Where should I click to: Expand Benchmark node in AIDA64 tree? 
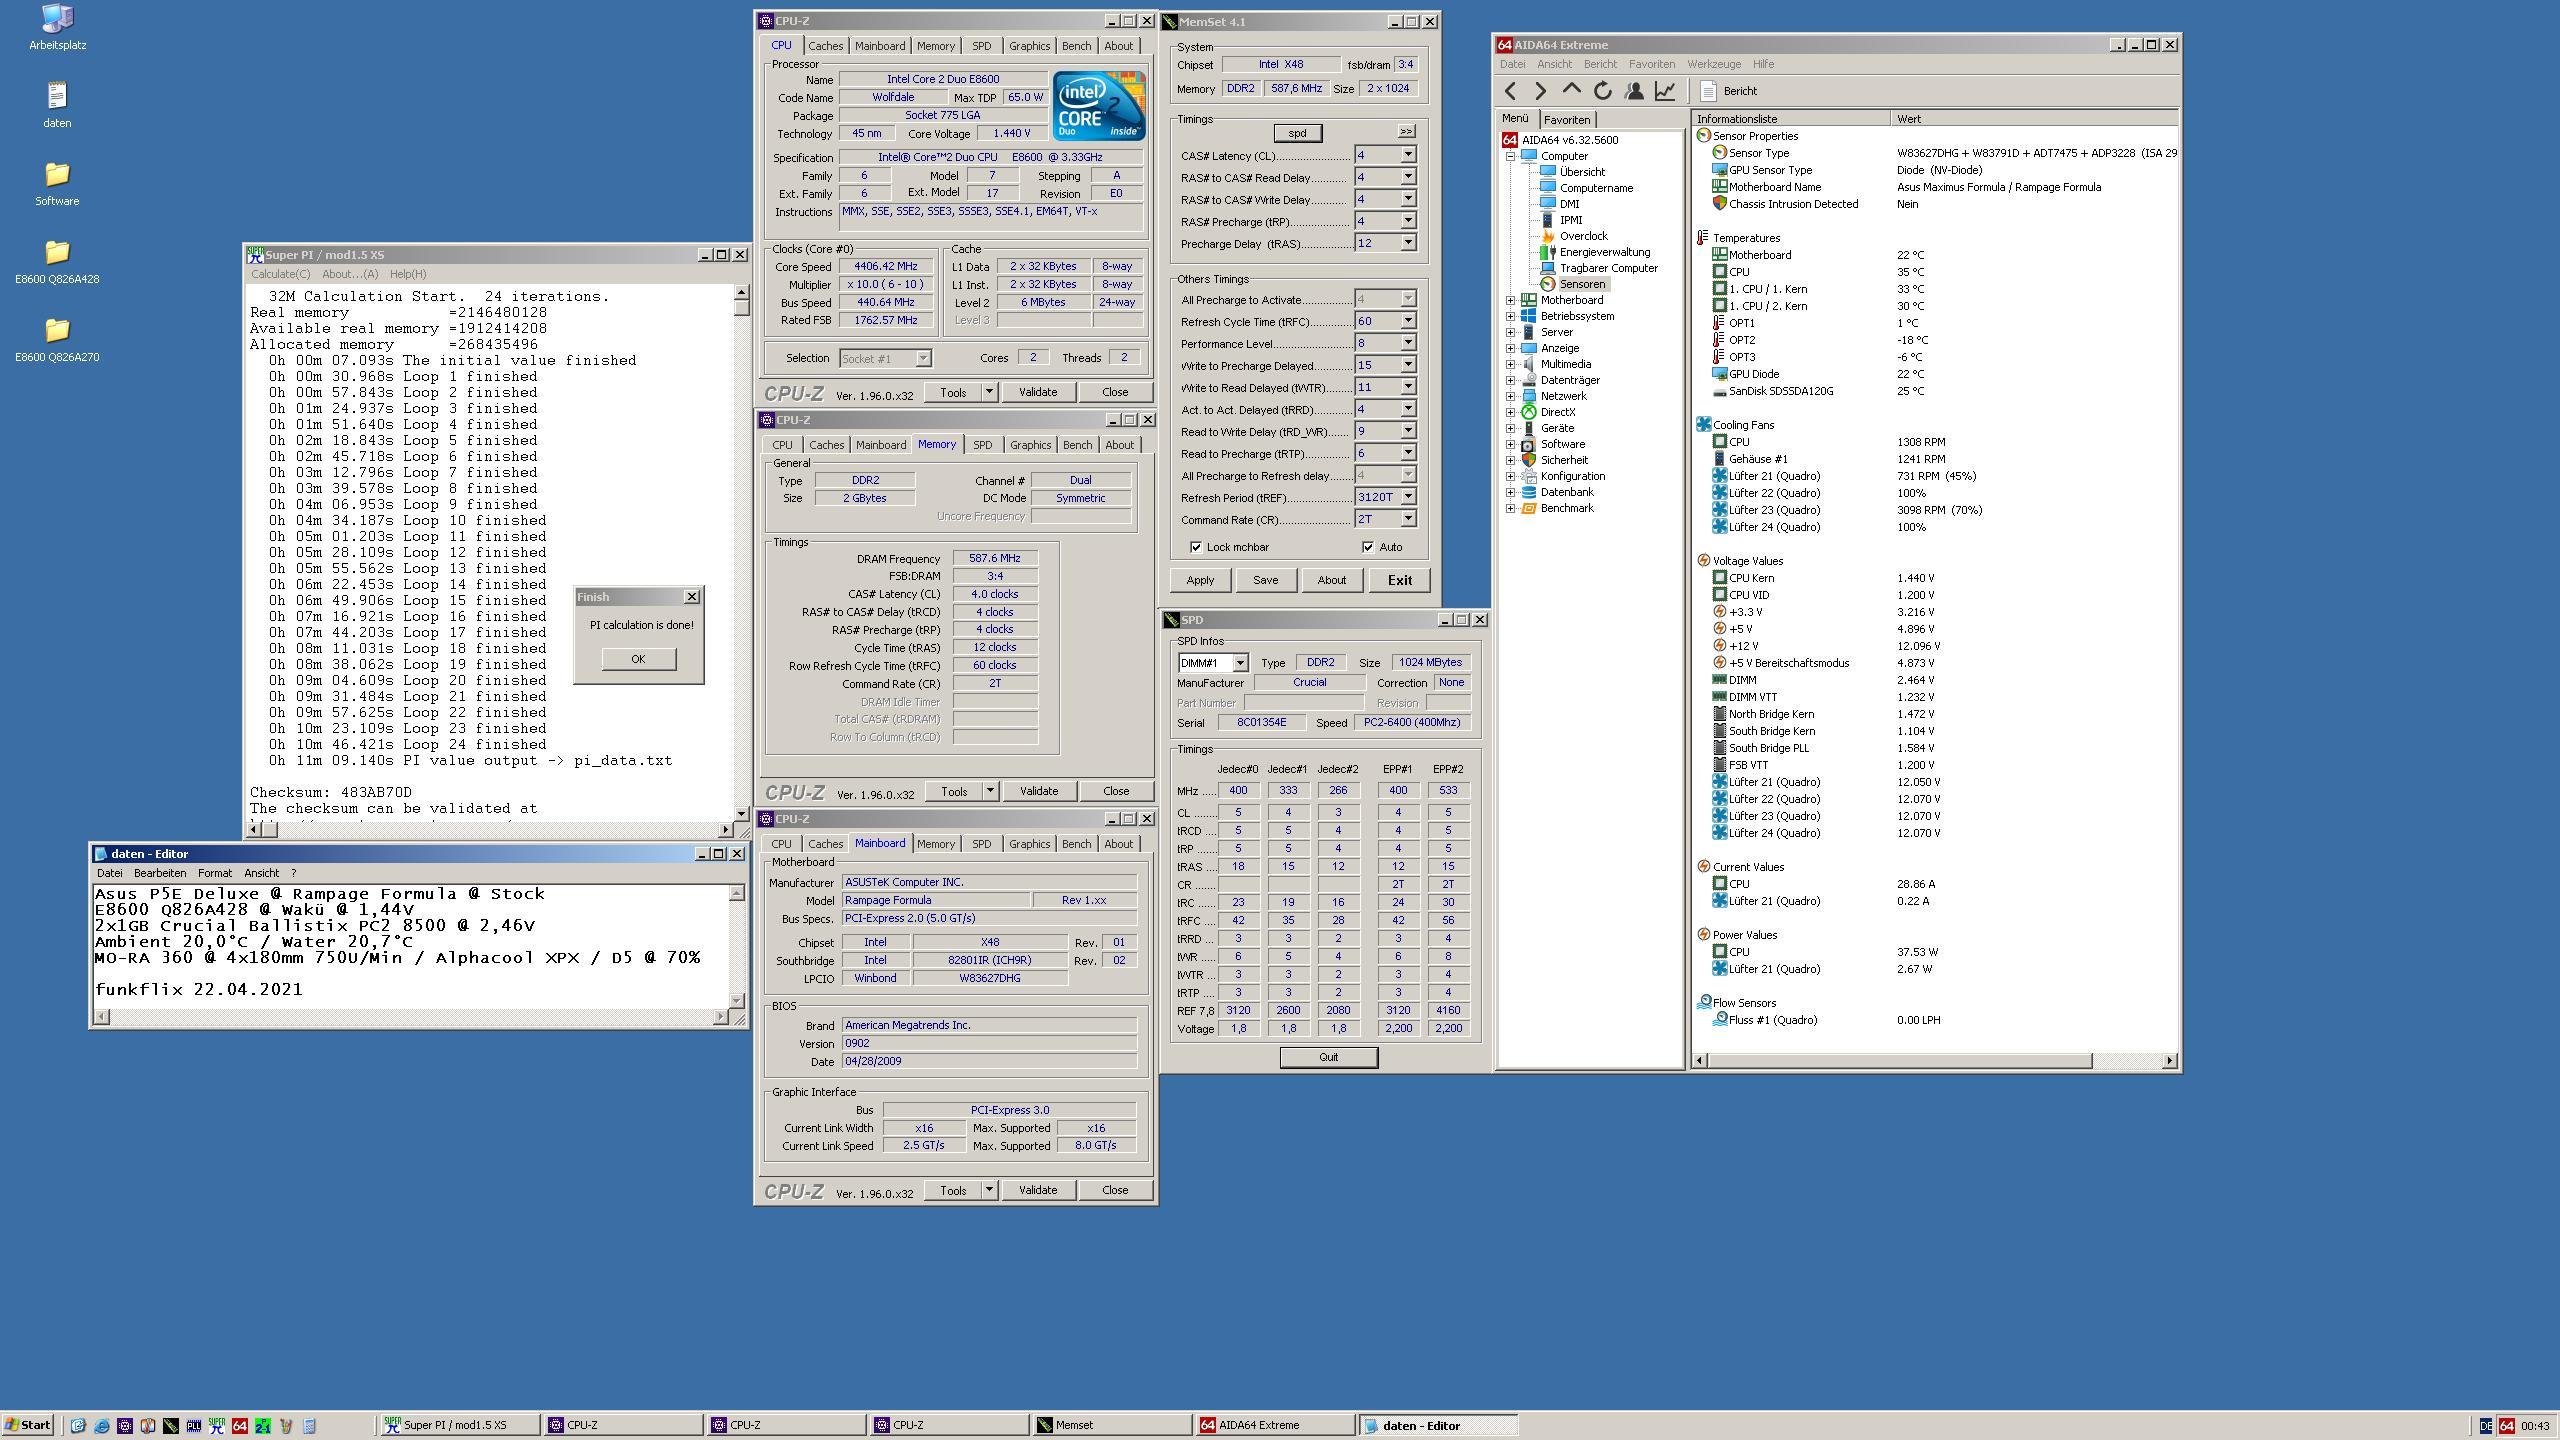tap(1510, 508)
